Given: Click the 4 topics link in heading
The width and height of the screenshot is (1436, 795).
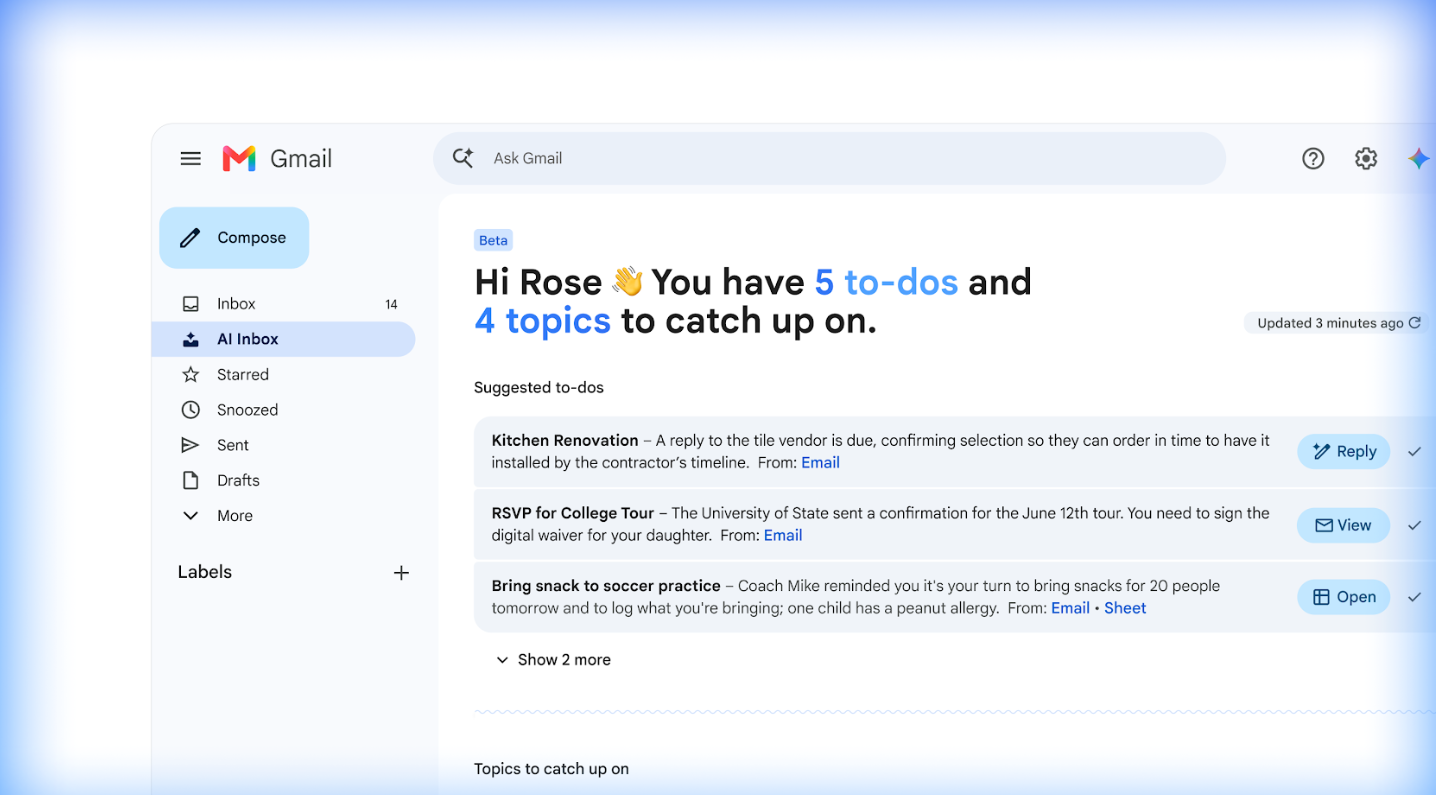Looking at the screenshot, I should pyautogui.click(x=542, y=321).
